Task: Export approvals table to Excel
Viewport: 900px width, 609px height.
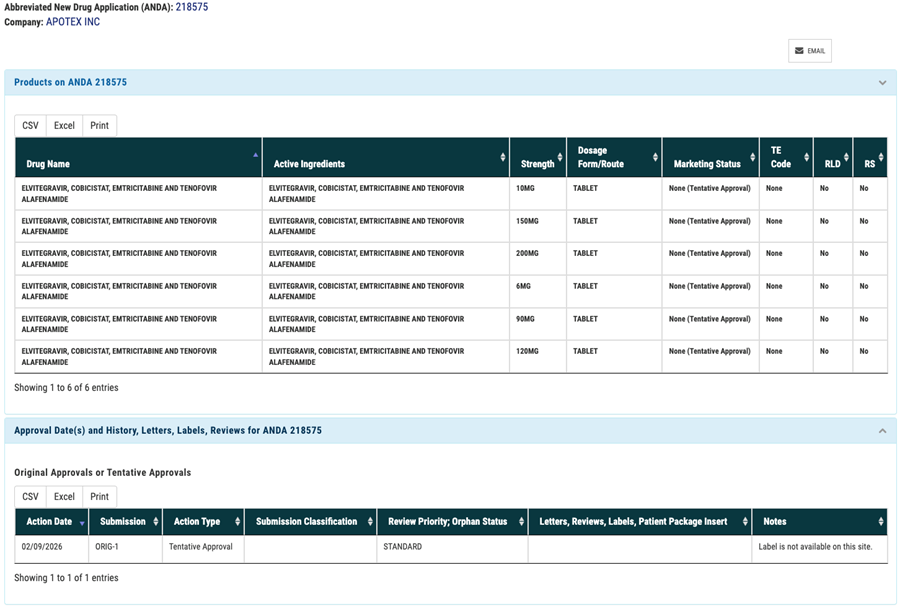Action: point(64,497)
